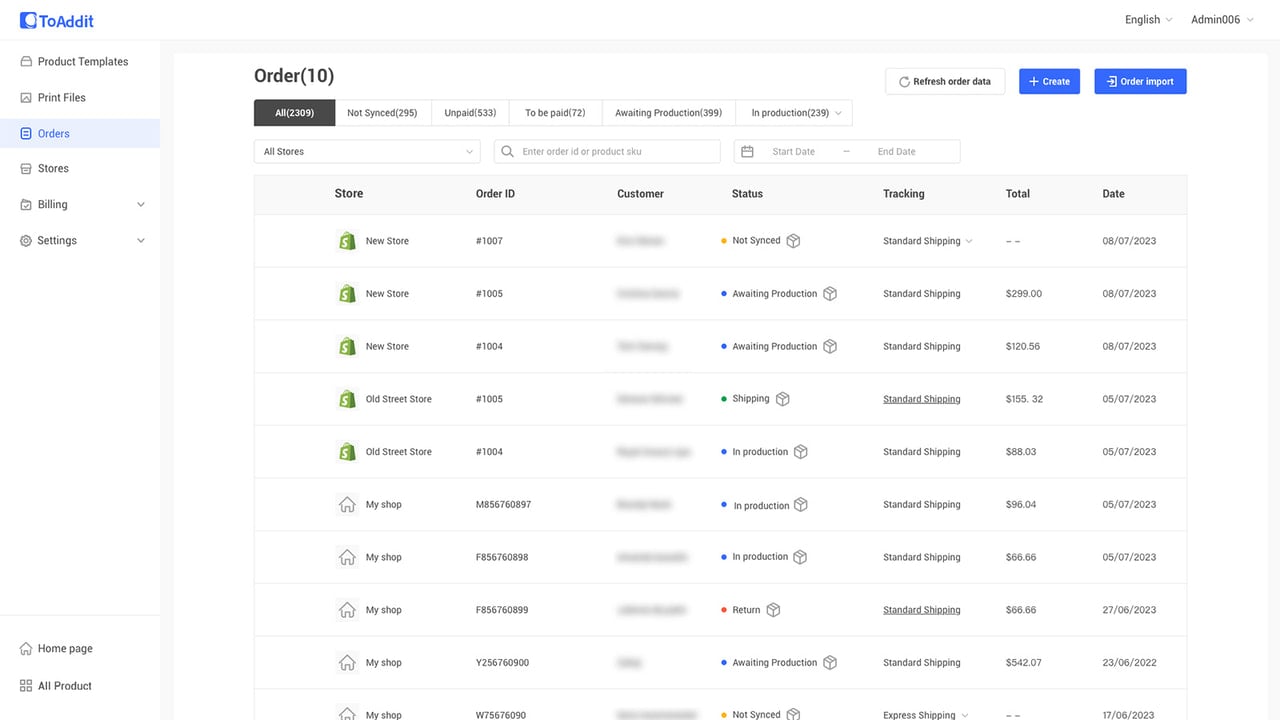Click Shopify icon for New Store order #1005
The height and width of the screenshot is (720, 1280).
347,294
